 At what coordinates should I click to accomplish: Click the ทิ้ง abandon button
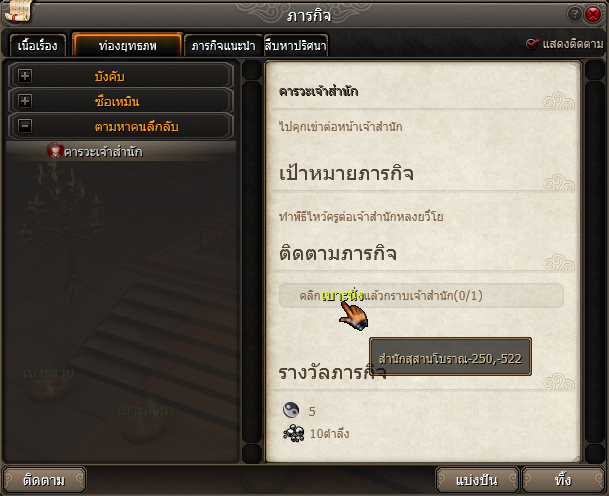tap(563, 480)
